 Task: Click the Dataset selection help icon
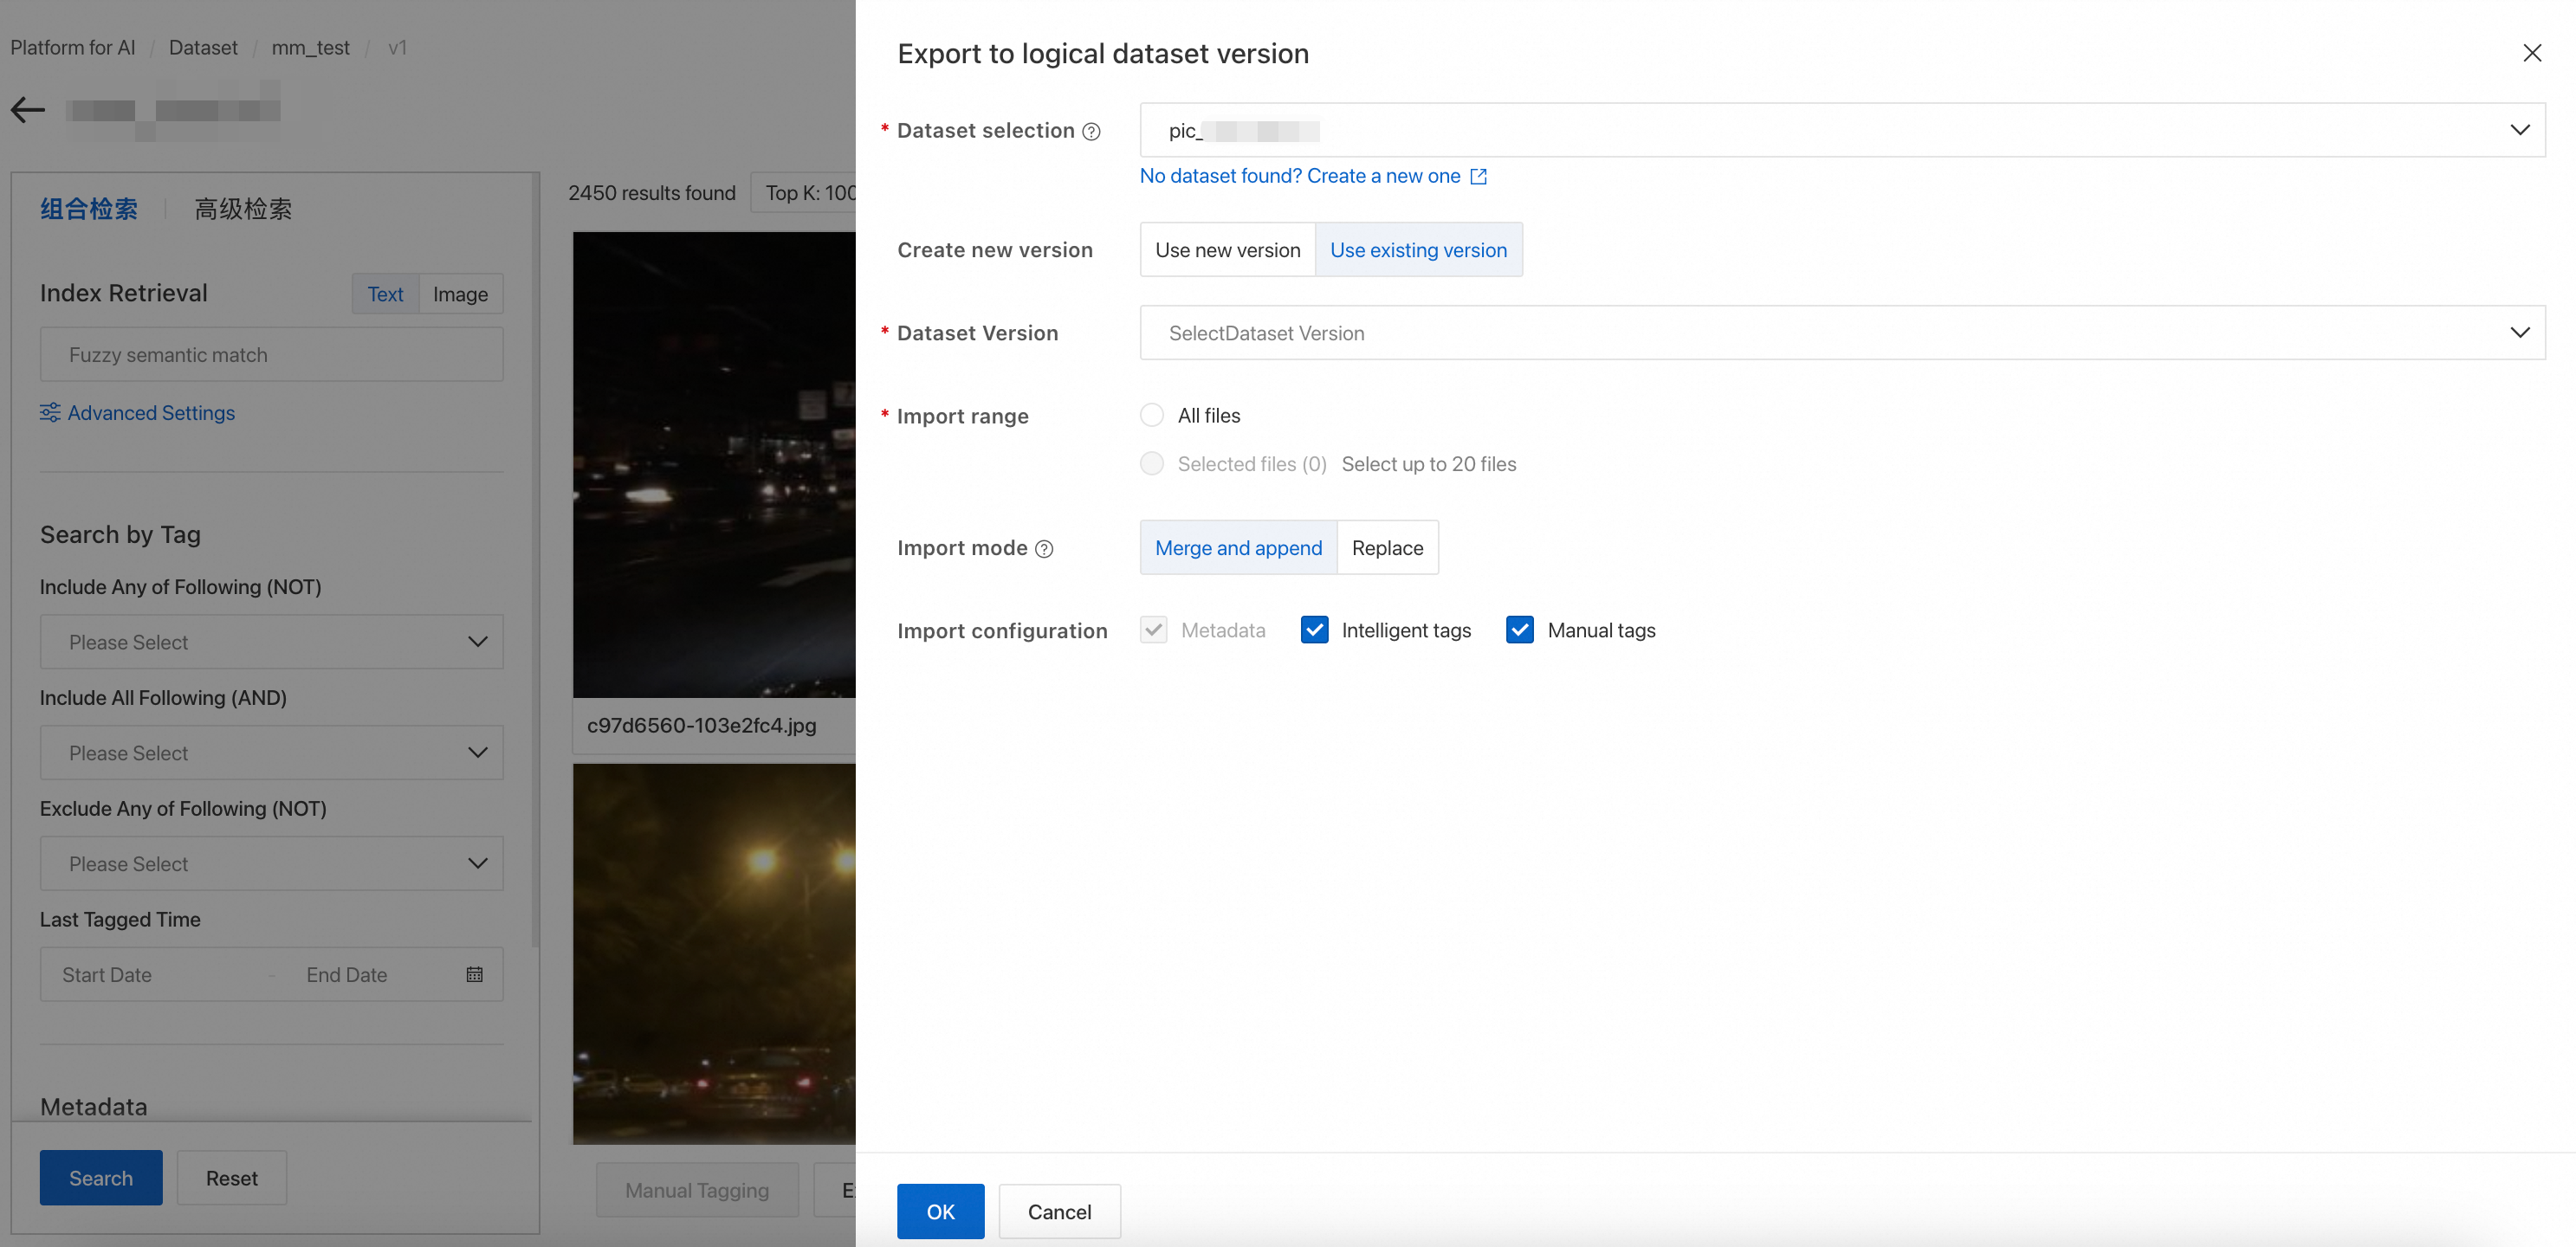tap(1092, 131)
